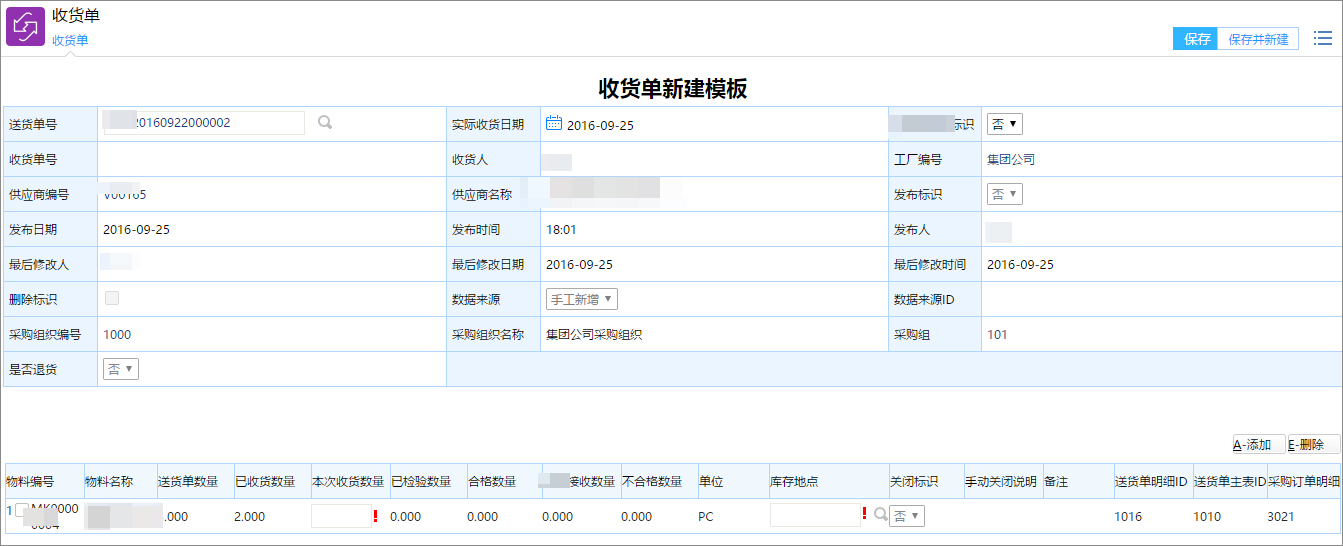
Task: Click the 1016 送货单明细ID cell
Action: (1128, 517)
